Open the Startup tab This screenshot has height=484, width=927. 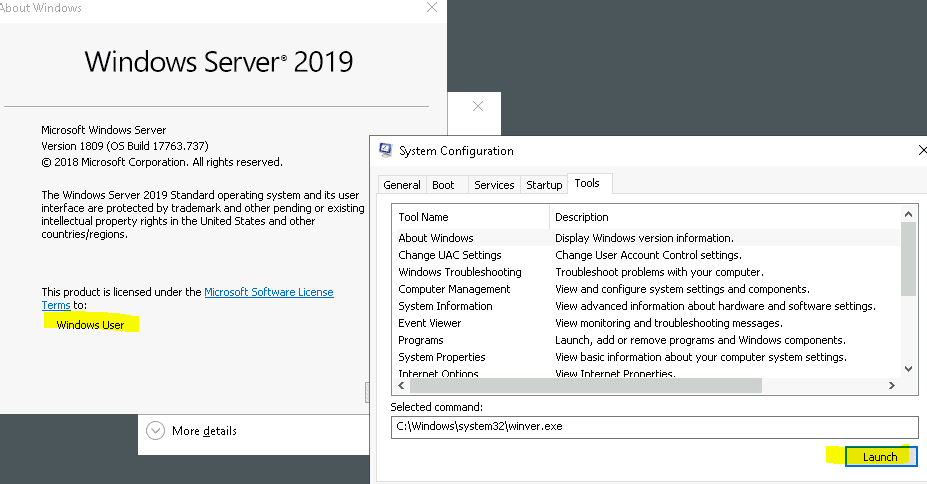[x=544, y=185]
